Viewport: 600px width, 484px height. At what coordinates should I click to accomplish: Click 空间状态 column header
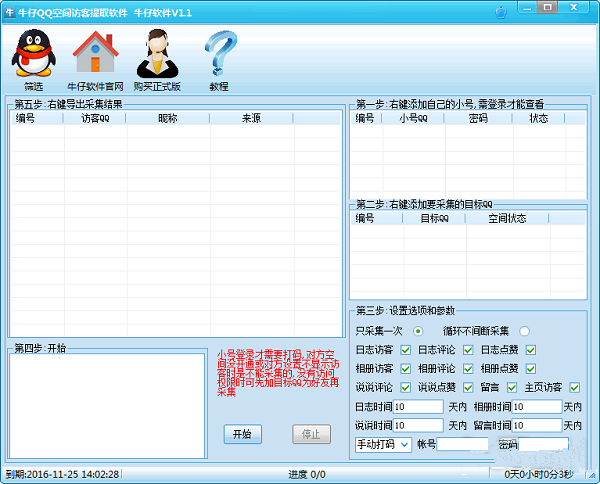[507, 218]
